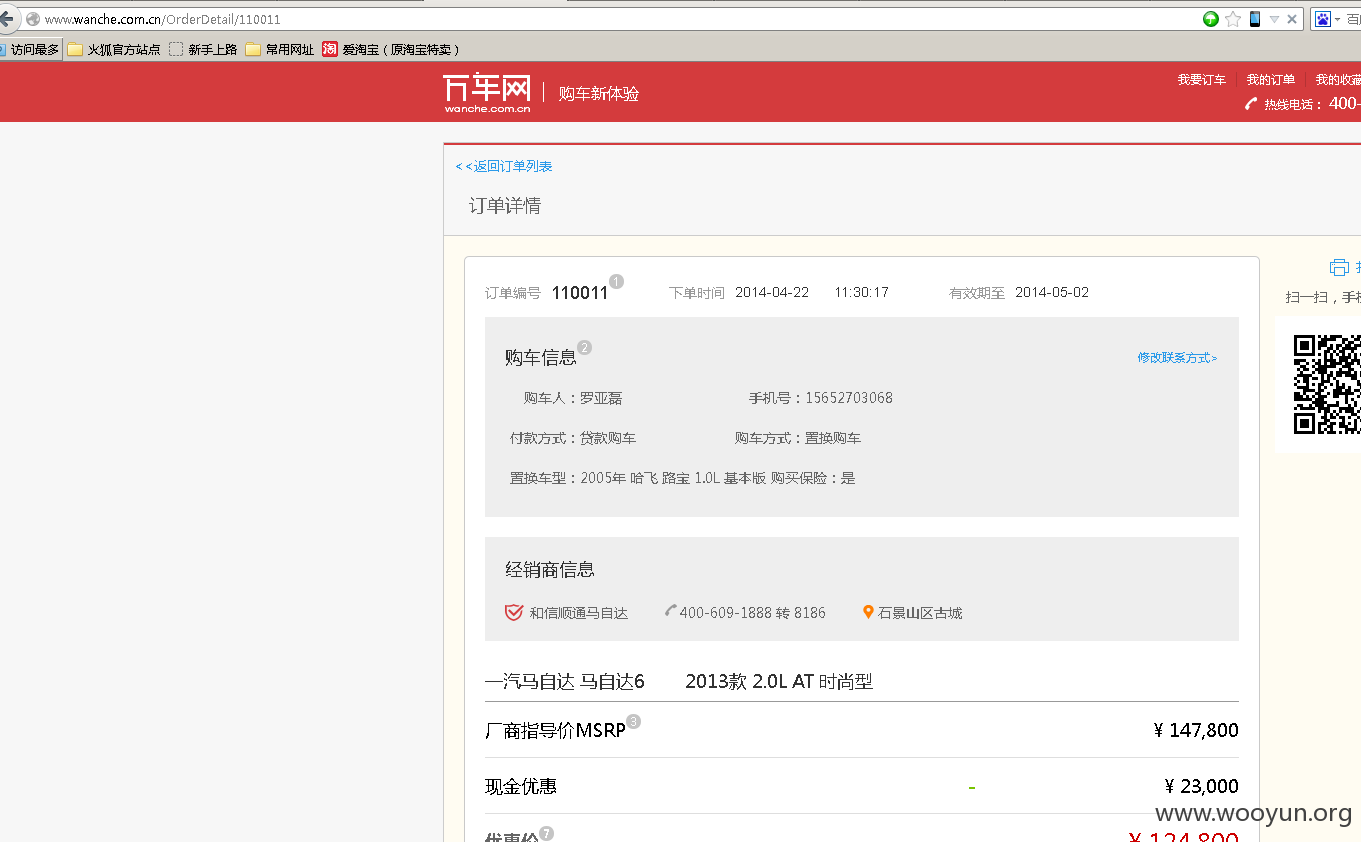Click the orange location pin icon

(868, 612)
